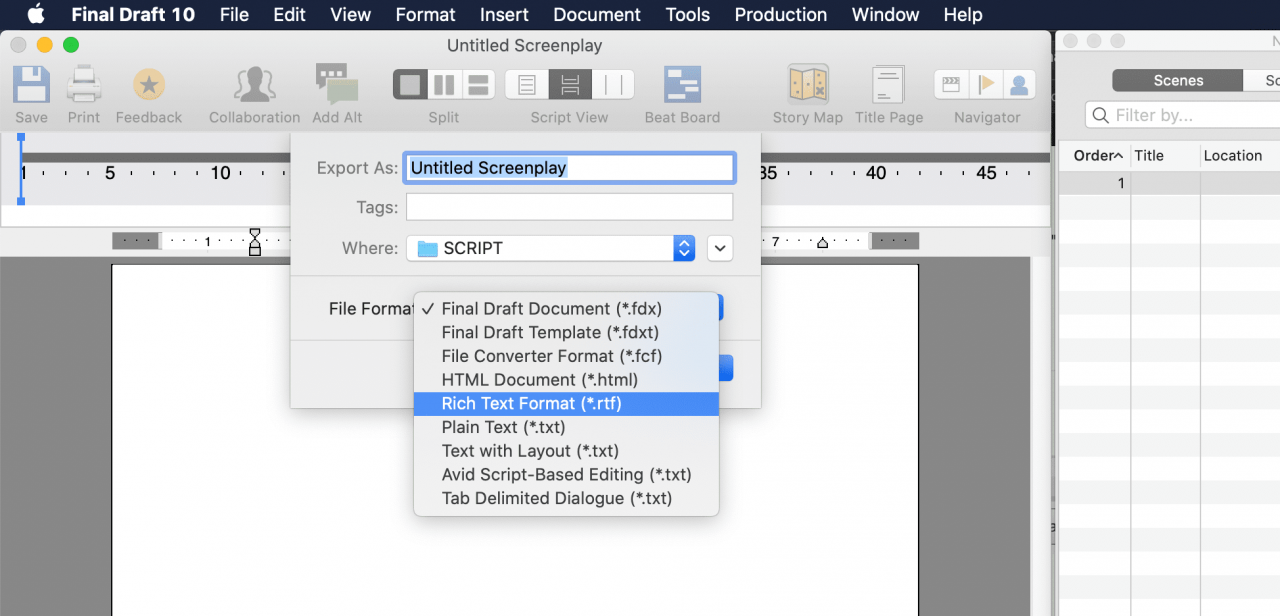Open the Production menu in menu bar
The height and width of the screenshot is (616, 1280).
780,15
